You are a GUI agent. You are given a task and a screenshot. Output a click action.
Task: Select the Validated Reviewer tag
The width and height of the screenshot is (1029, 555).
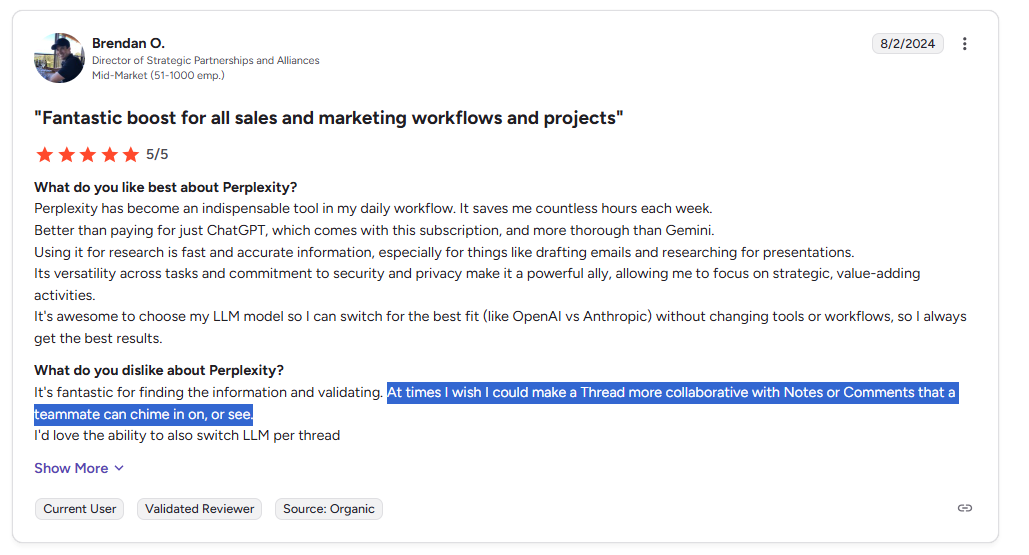pos(200,509)
